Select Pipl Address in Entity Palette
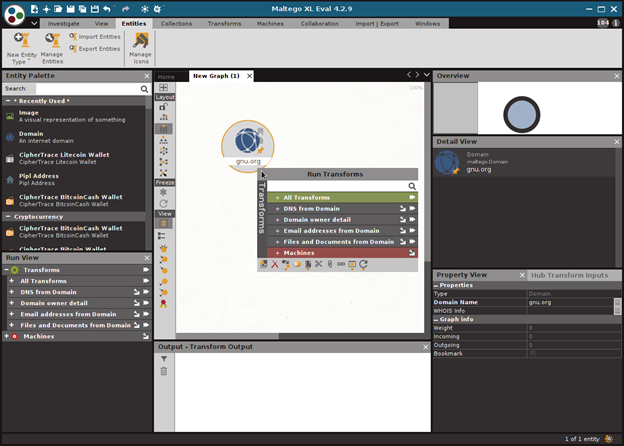The image size is (624, 446). pos(74,179)
